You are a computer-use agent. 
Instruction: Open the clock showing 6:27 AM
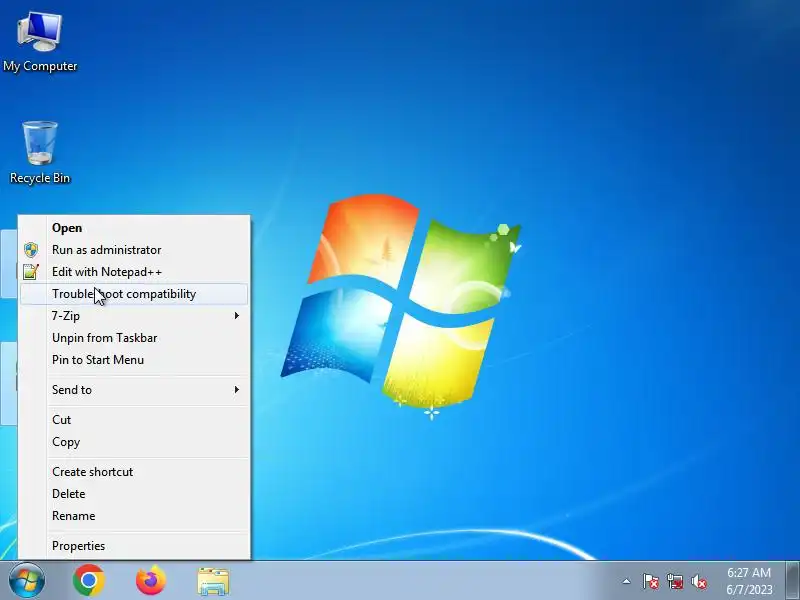(749, 581)
